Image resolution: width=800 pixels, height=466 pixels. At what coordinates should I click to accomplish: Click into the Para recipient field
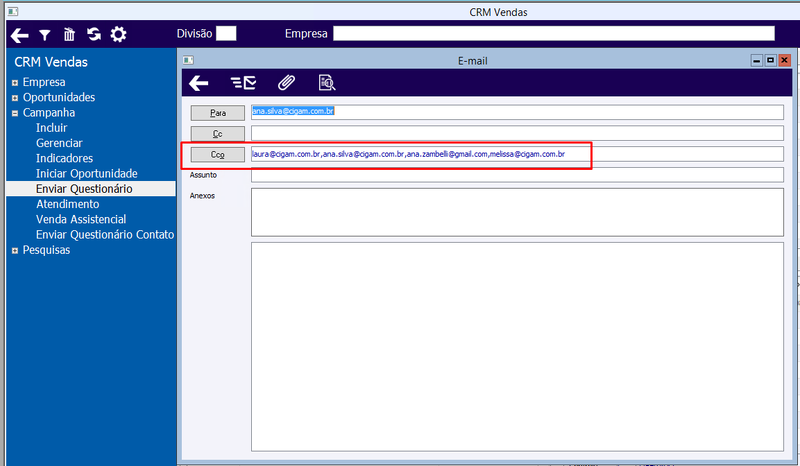click(x=517, y=112)
